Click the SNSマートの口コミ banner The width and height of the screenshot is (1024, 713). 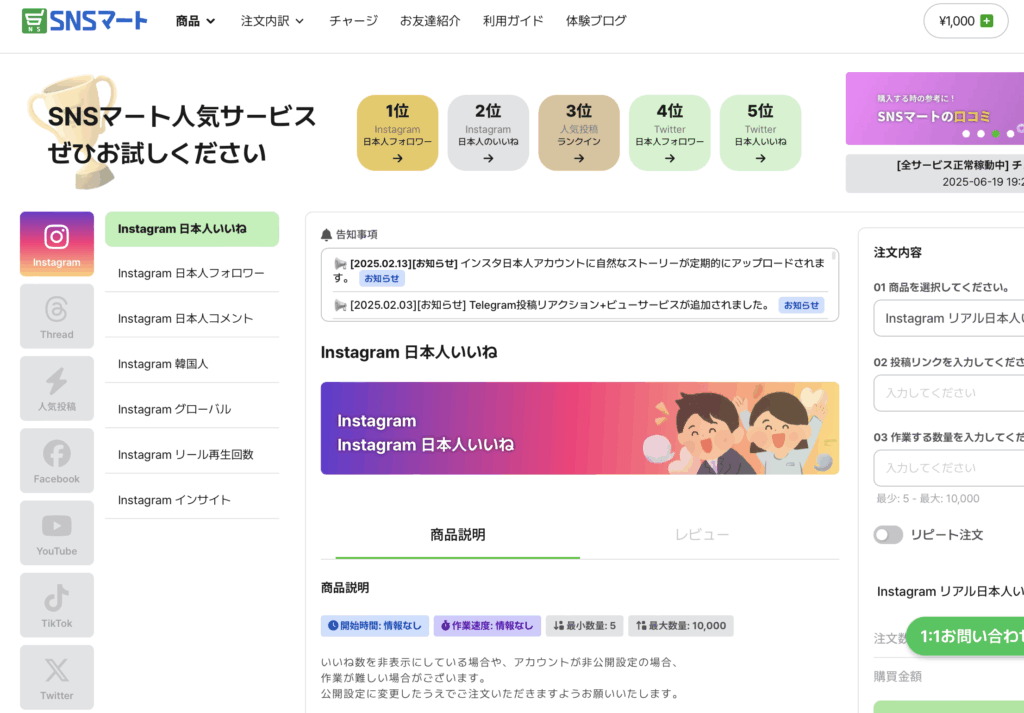pyautogui.click(x=935, y=108)
